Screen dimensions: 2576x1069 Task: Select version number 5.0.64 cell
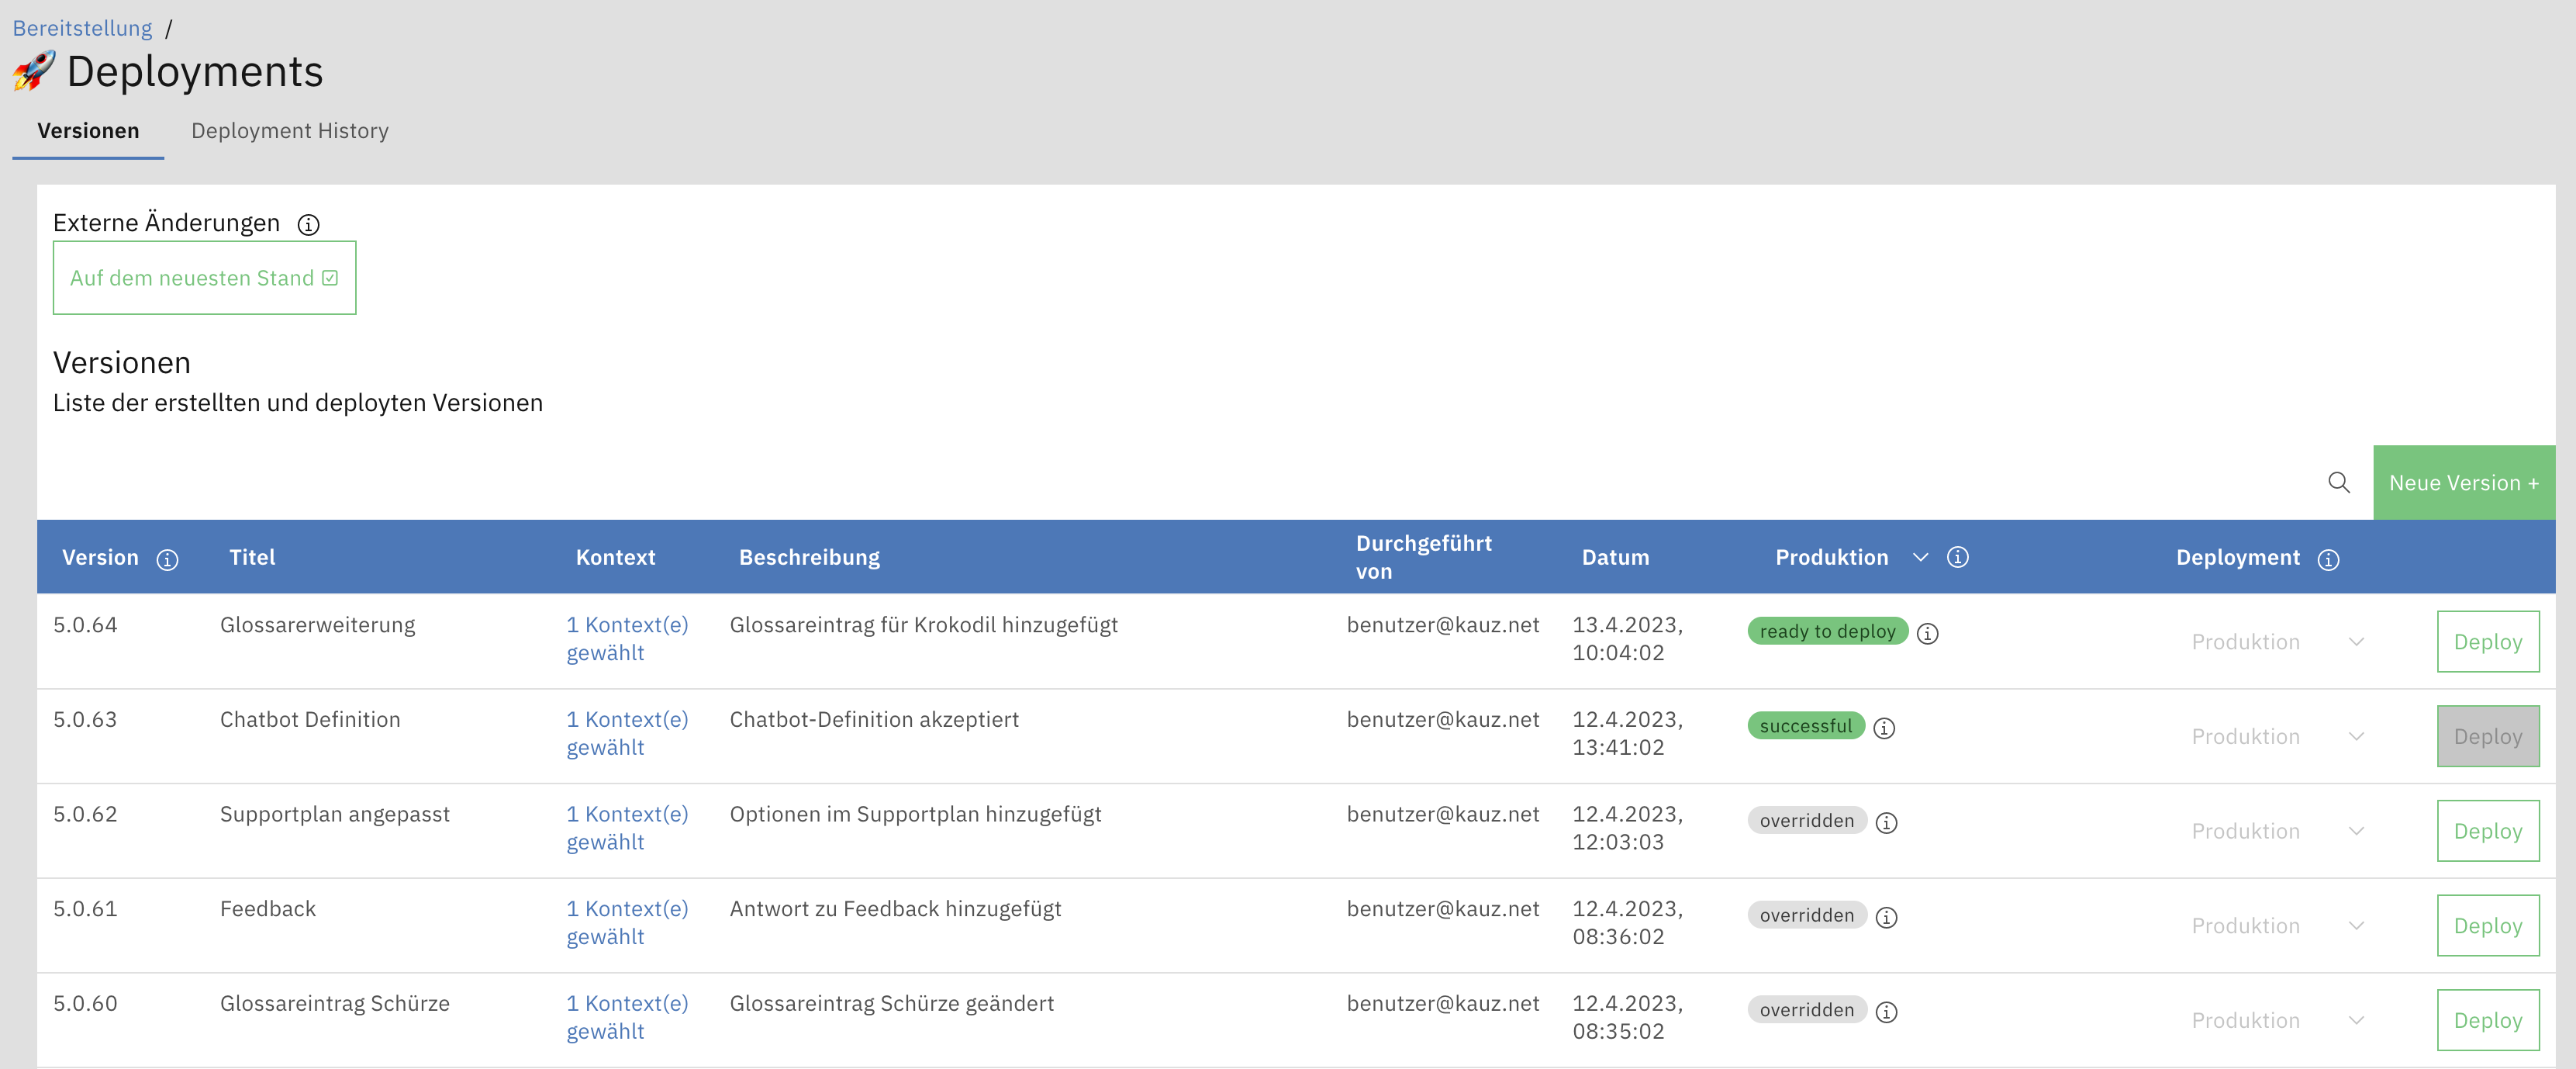[85, 625]
